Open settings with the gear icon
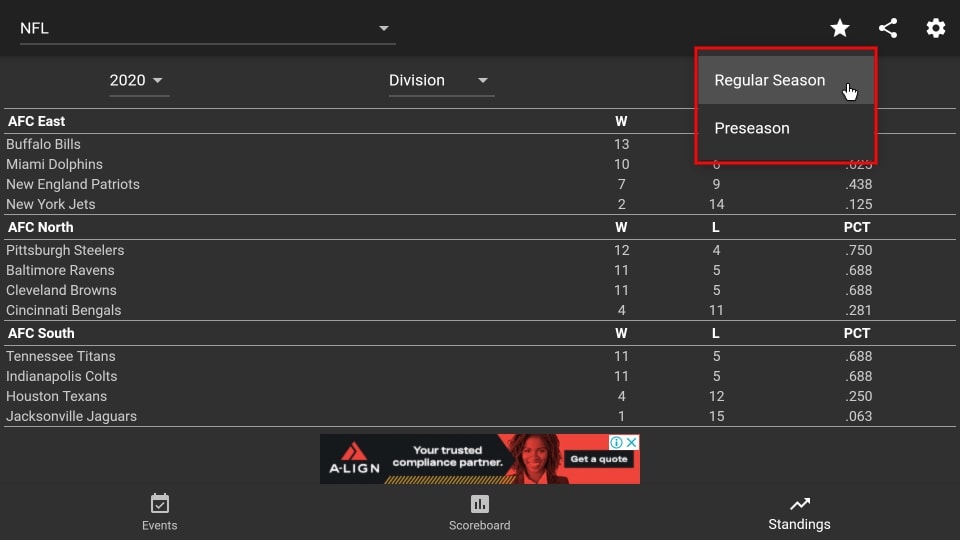960x540 pixels. tap(936, 28)
